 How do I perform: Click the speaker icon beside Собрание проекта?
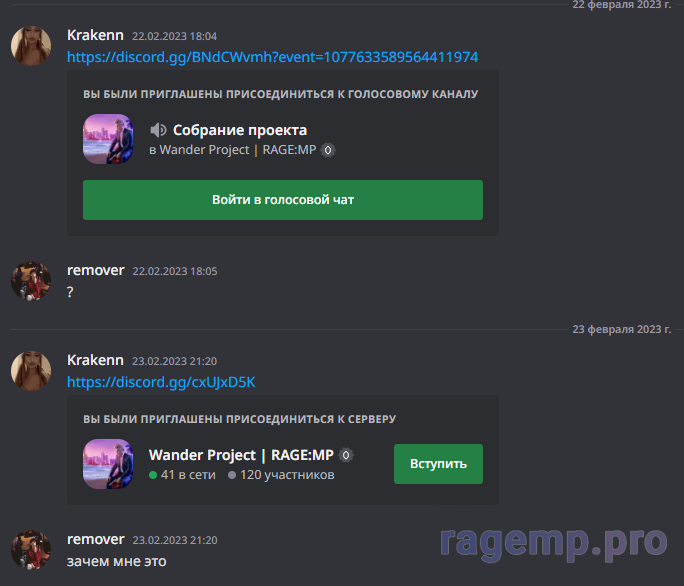click(x=158, y=130)
